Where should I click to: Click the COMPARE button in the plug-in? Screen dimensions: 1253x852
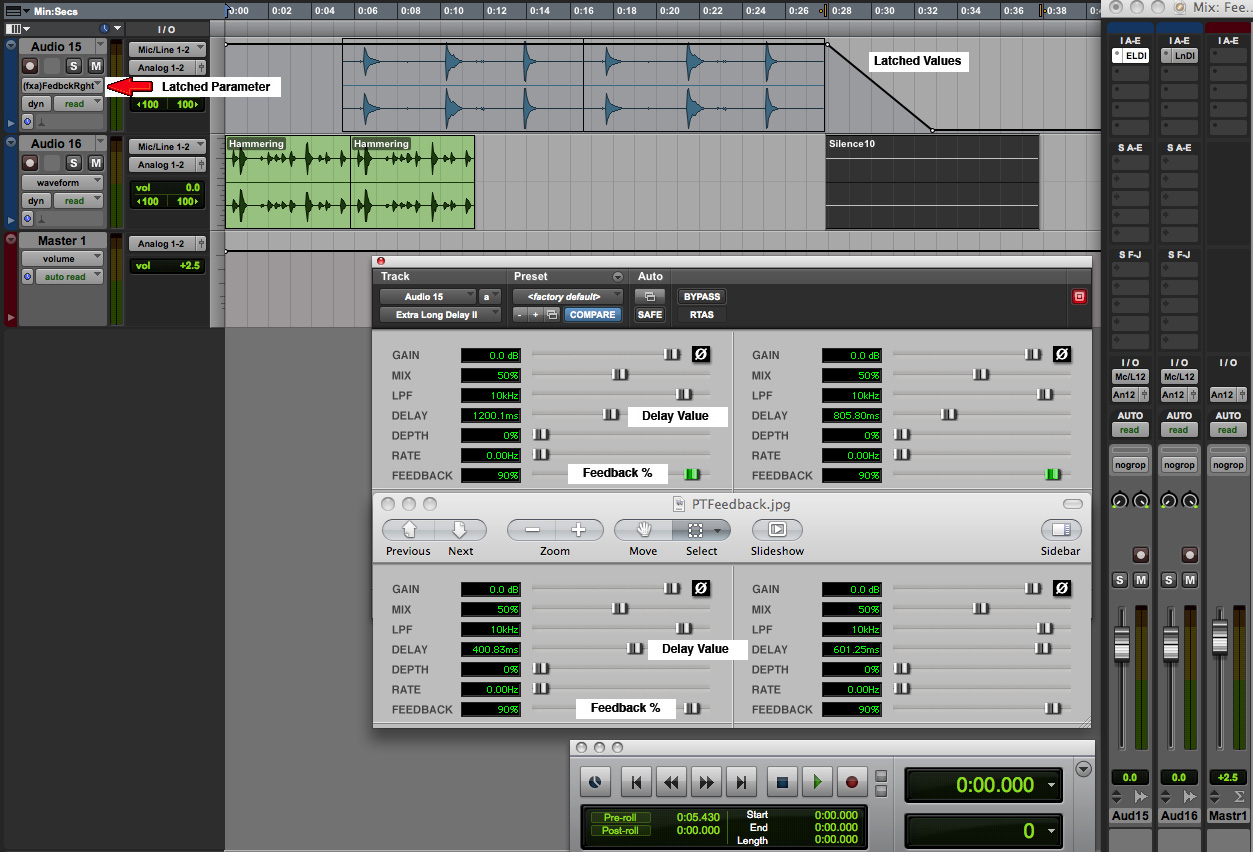click(x=592, y=315)
